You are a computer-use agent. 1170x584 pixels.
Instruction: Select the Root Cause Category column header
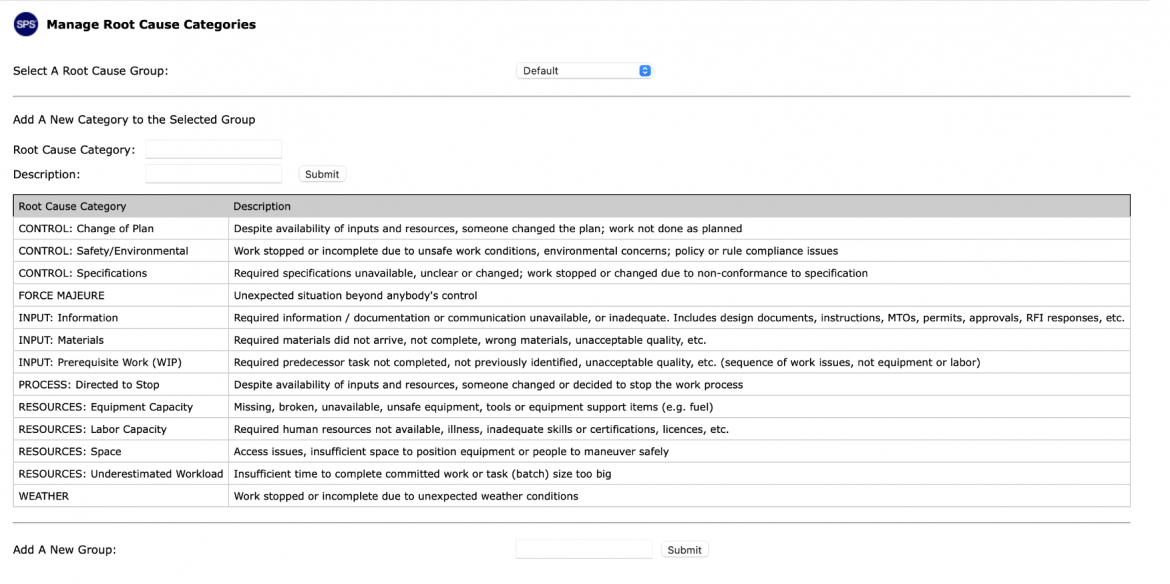(72, 207)
